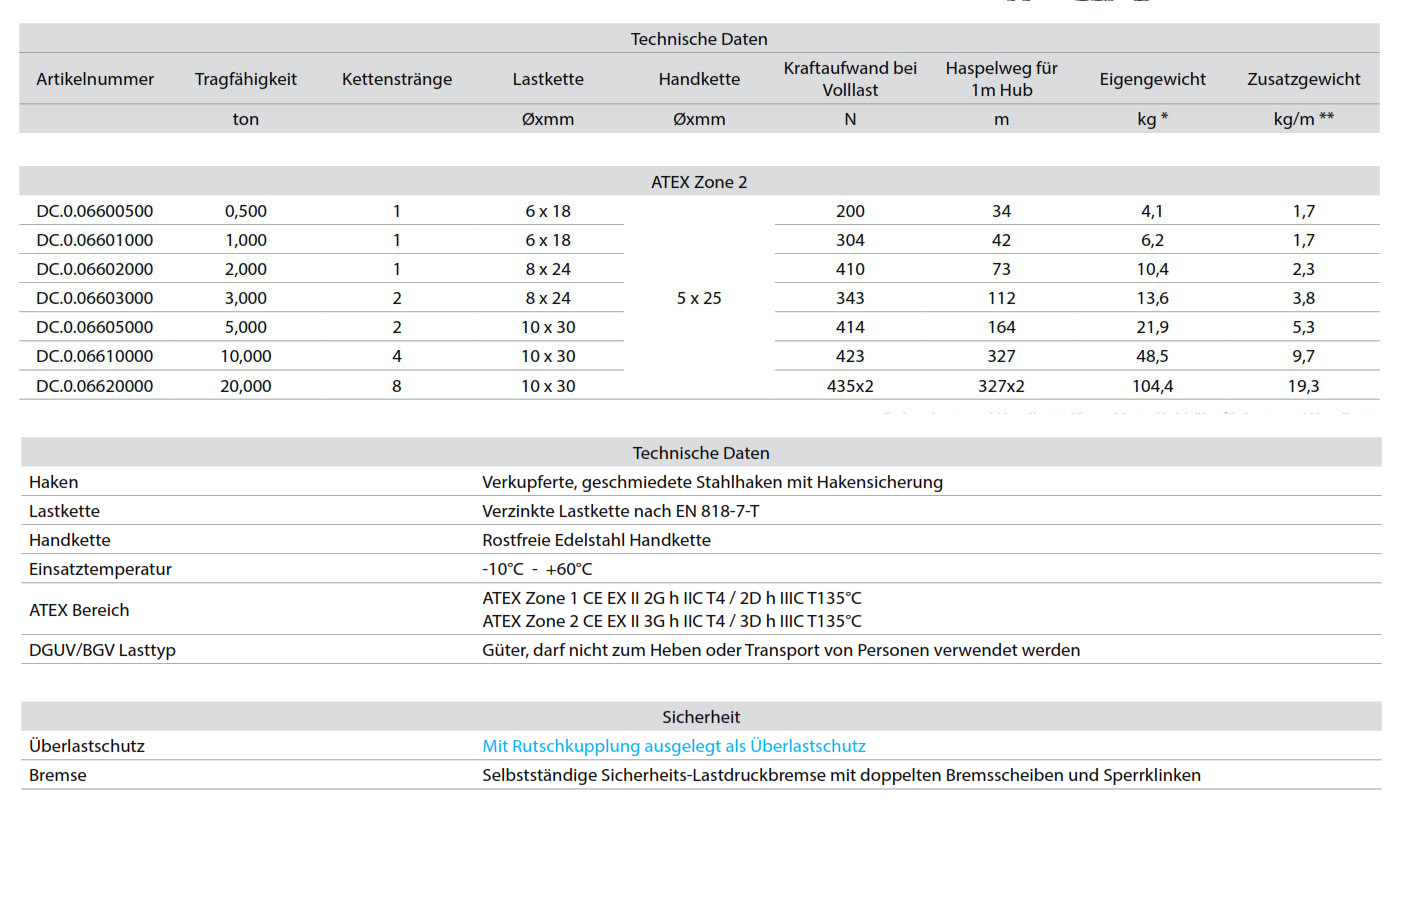
Task: Select the Artikelnummer column header
Action: pyautogui.click(x=95, y=79)
